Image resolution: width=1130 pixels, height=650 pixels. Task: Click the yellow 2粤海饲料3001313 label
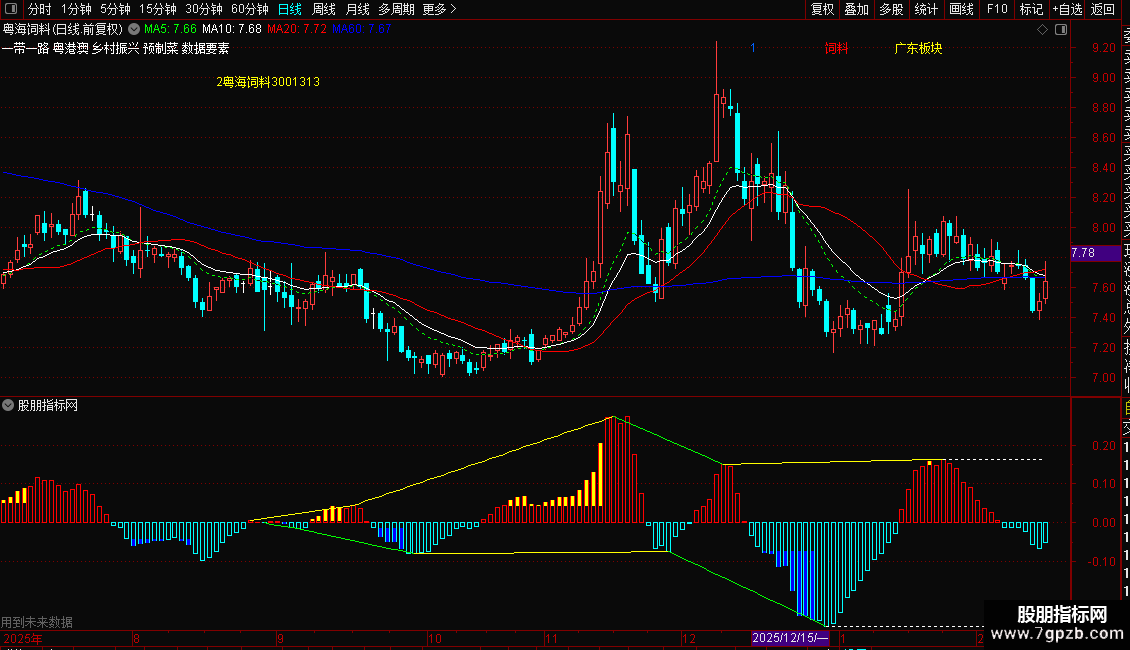coord(267,81)
